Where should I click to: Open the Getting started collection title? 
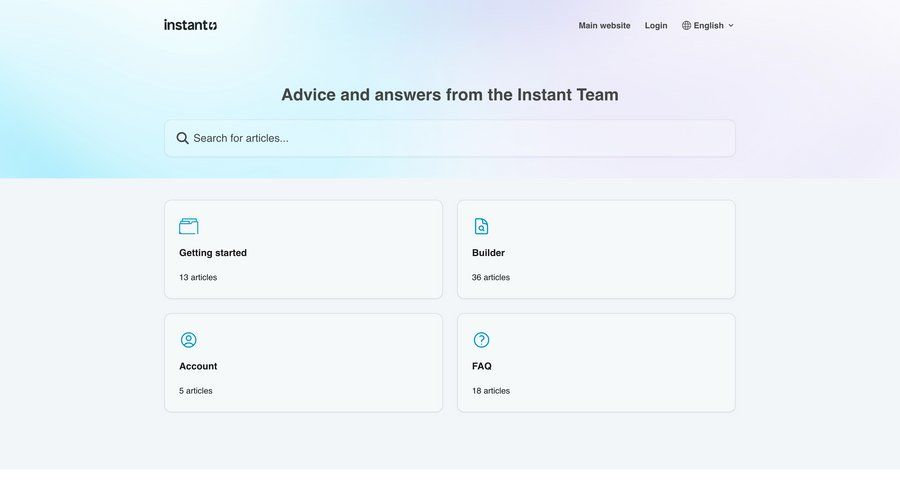coord(213,253)
